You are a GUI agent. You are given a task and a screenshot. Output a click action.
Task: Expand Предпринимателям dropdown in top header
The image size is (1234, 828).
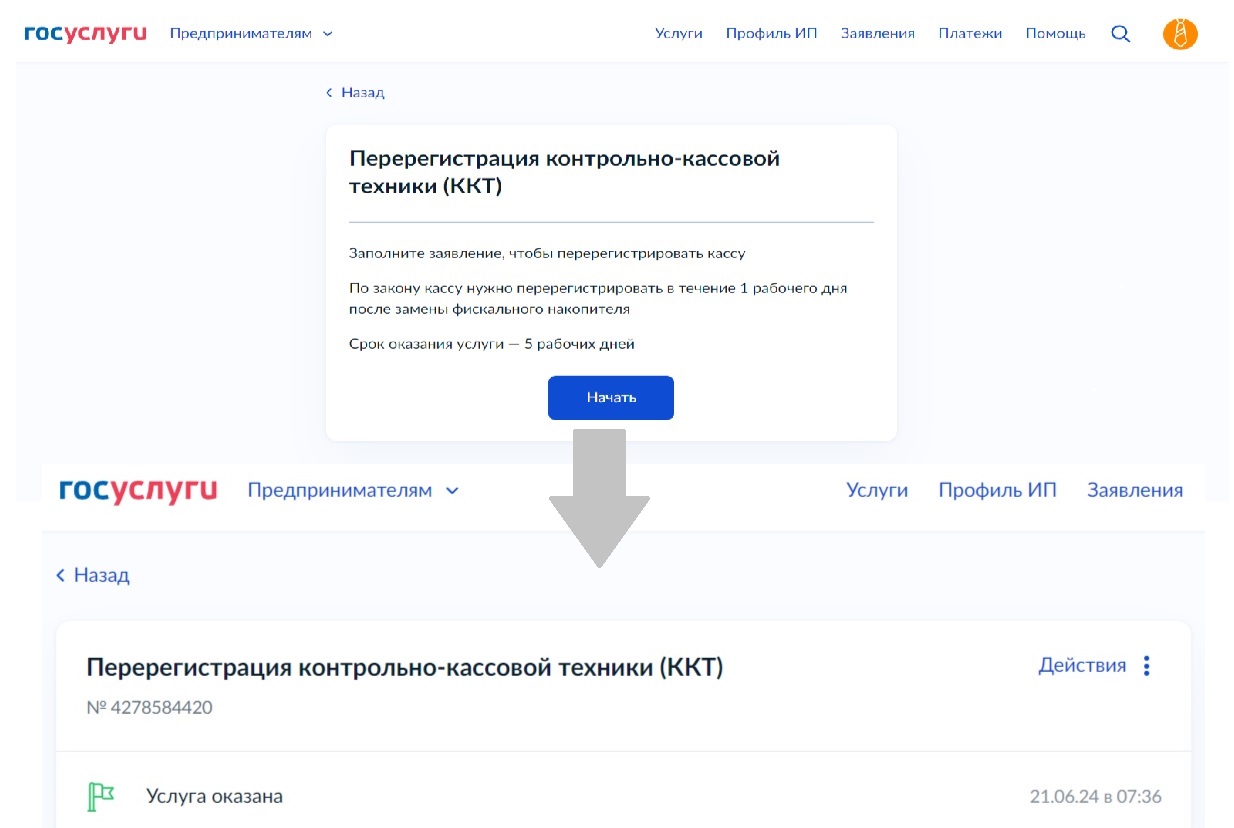pos(251,33)
